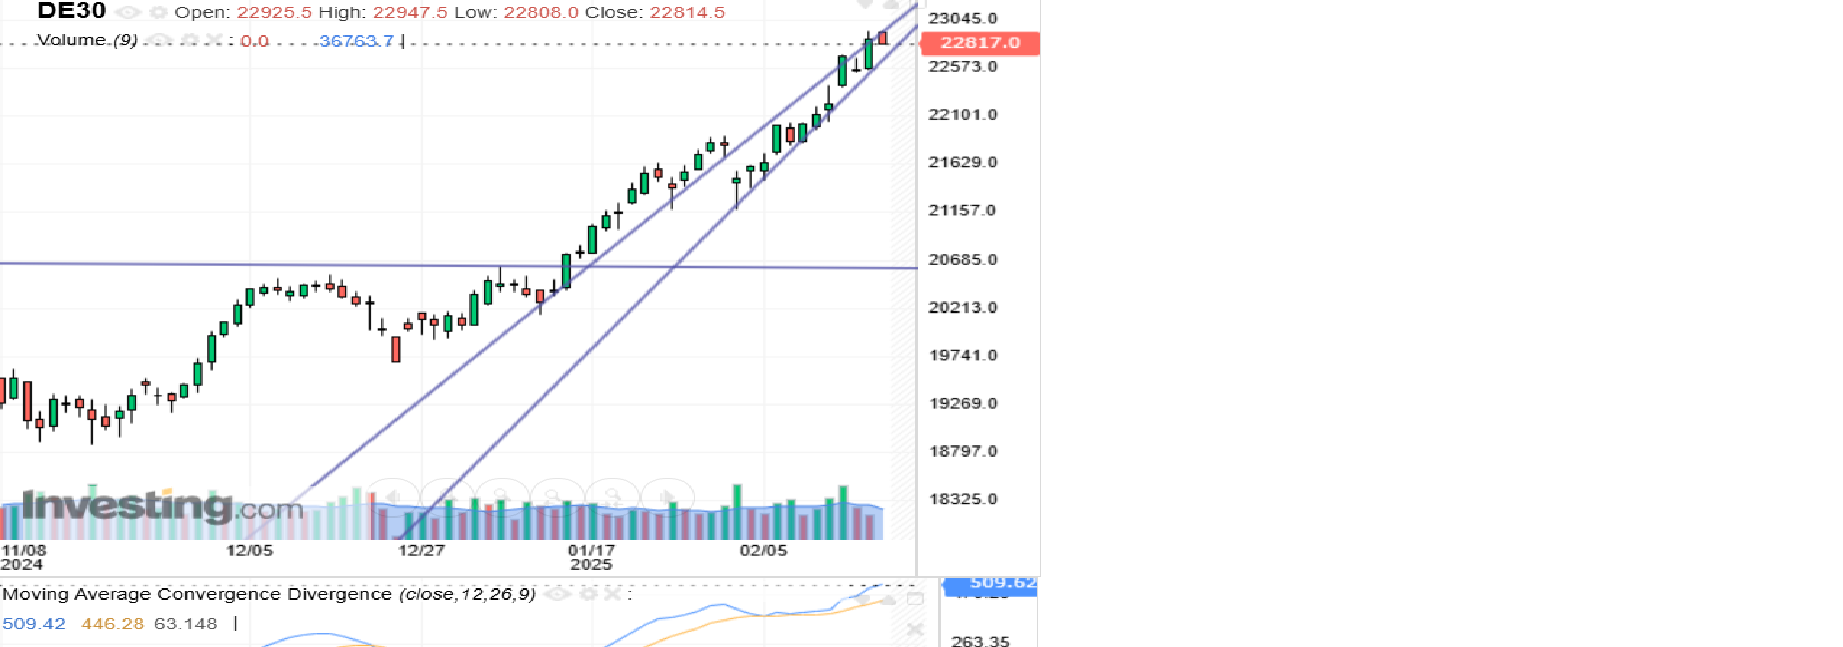
Task: Click the Moving Average Convergence Divergence title
Action: tap(197, 594)
